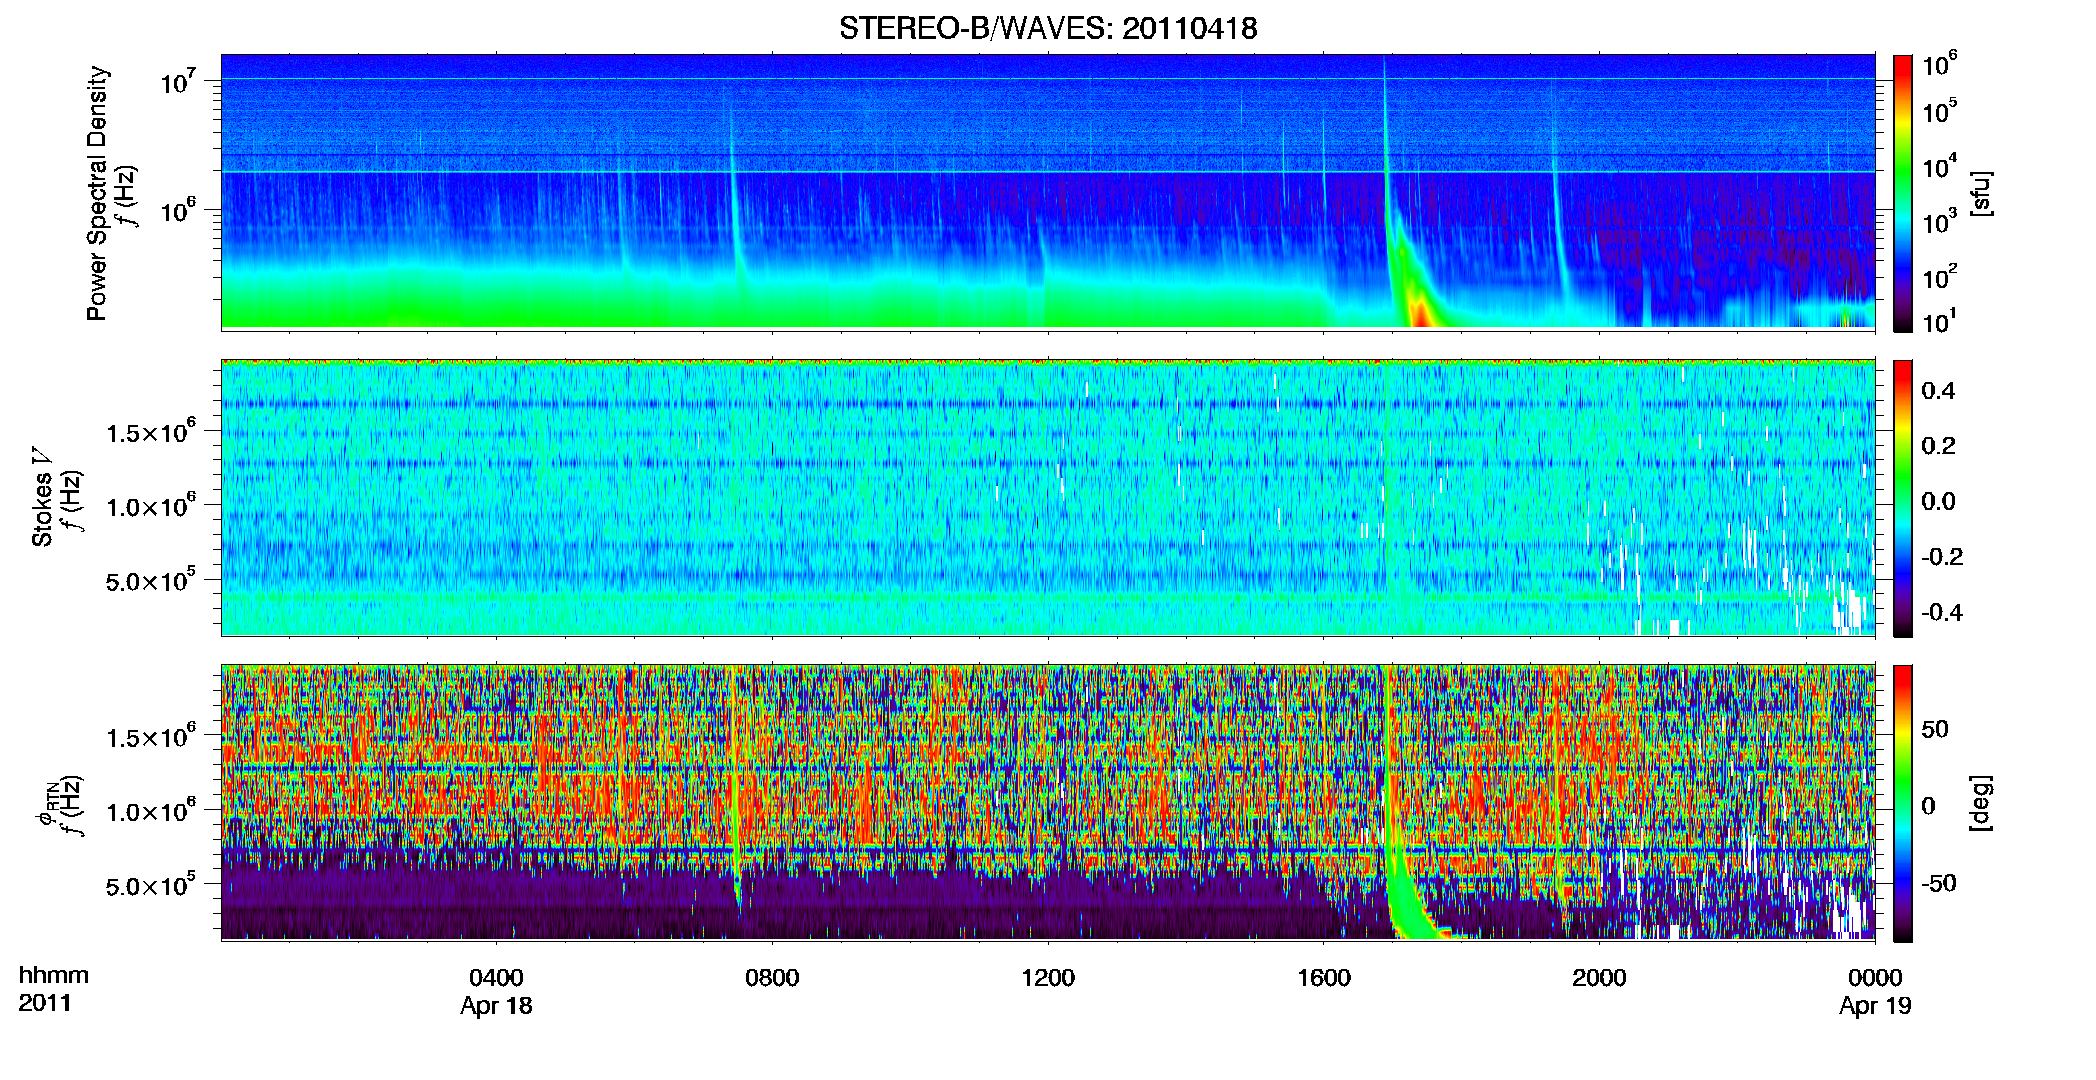This screenshot has height=1080, width=2096.
Task: Click the "φRTN" axis title
Action: pyautogui.click(x=46, y=806)
